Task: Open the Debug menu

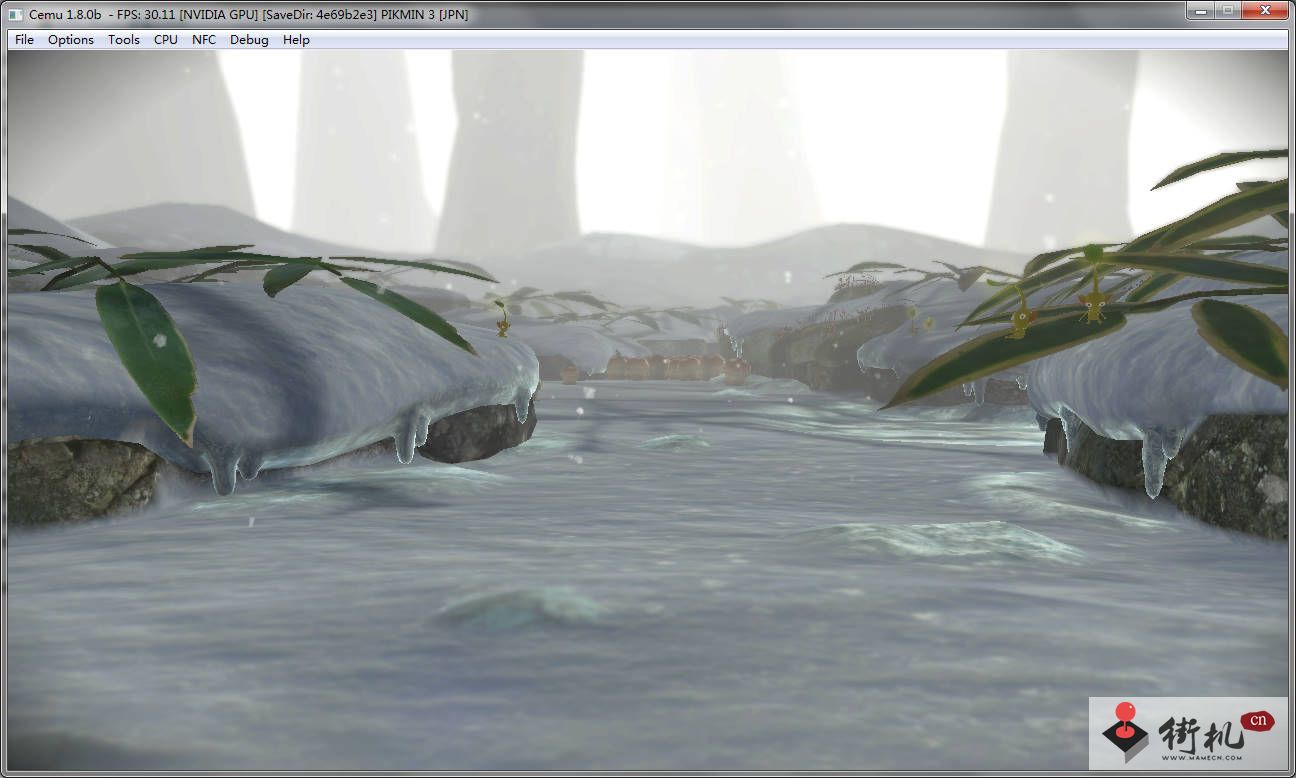Action: pos(249,40)
